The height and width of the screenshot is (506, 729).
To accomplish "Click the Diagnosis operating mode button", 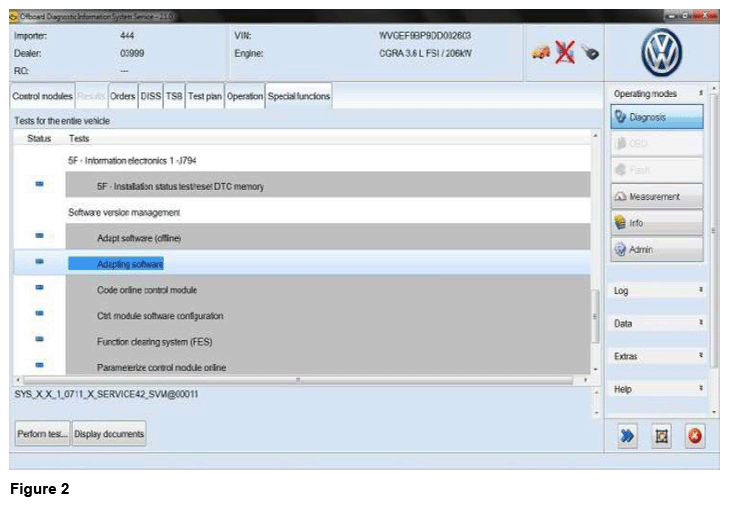I will pyautogui.click(x=657, y=117).
